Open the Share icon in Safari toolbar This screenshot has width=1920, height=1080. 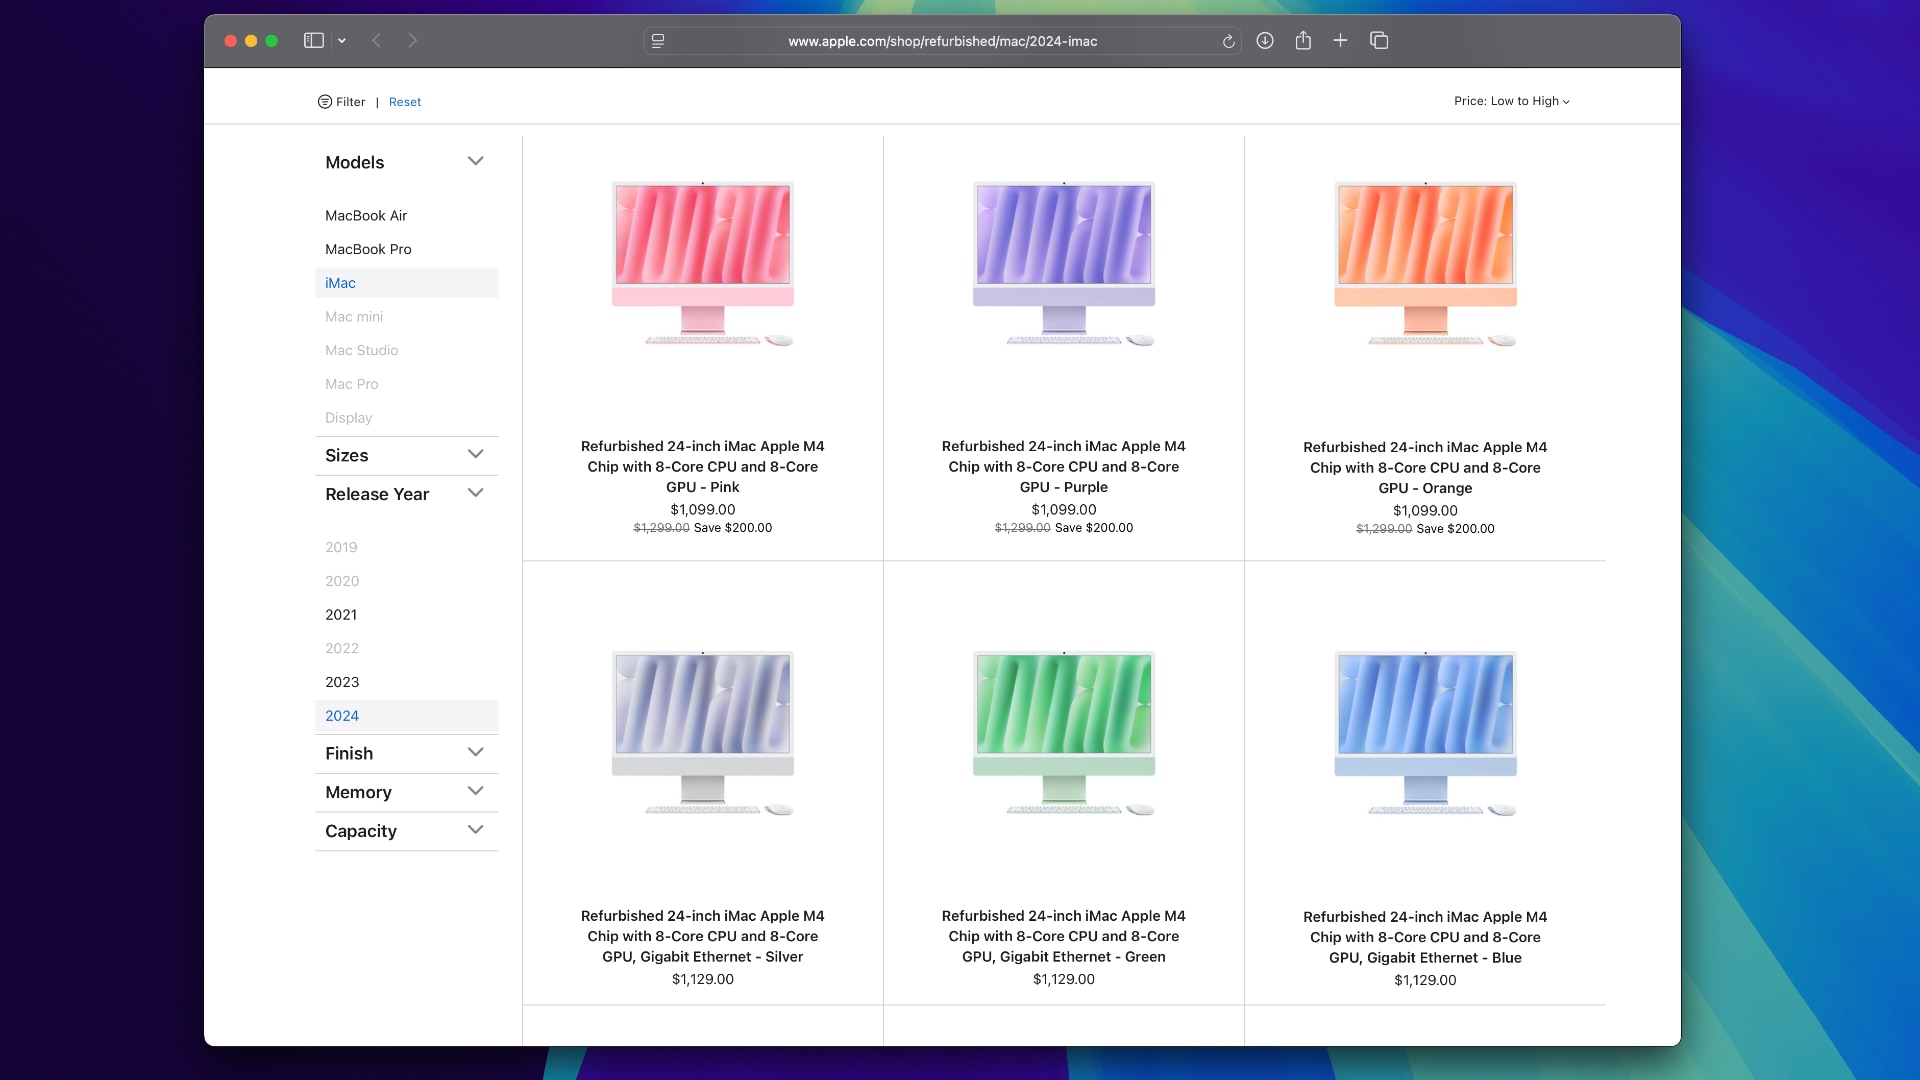(x=1303, y=41)
